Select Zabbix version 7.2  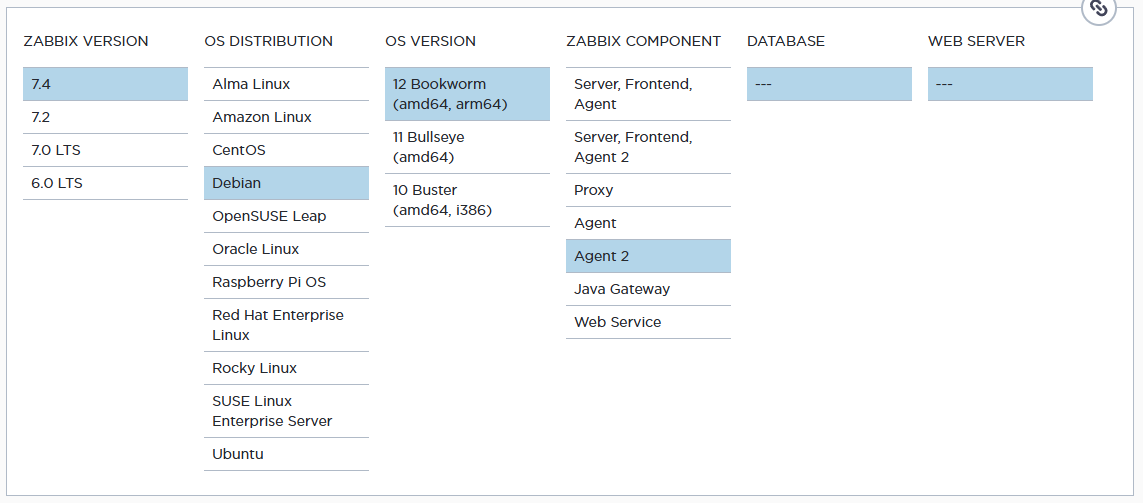pos(105,117)
